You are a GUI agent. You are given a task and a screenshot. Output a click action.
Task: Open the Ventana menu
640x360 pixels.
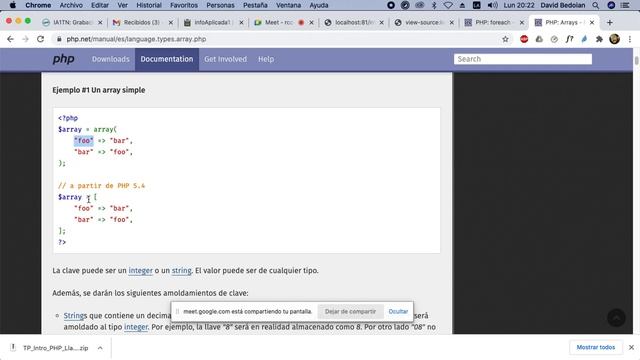tap(288, 5)
